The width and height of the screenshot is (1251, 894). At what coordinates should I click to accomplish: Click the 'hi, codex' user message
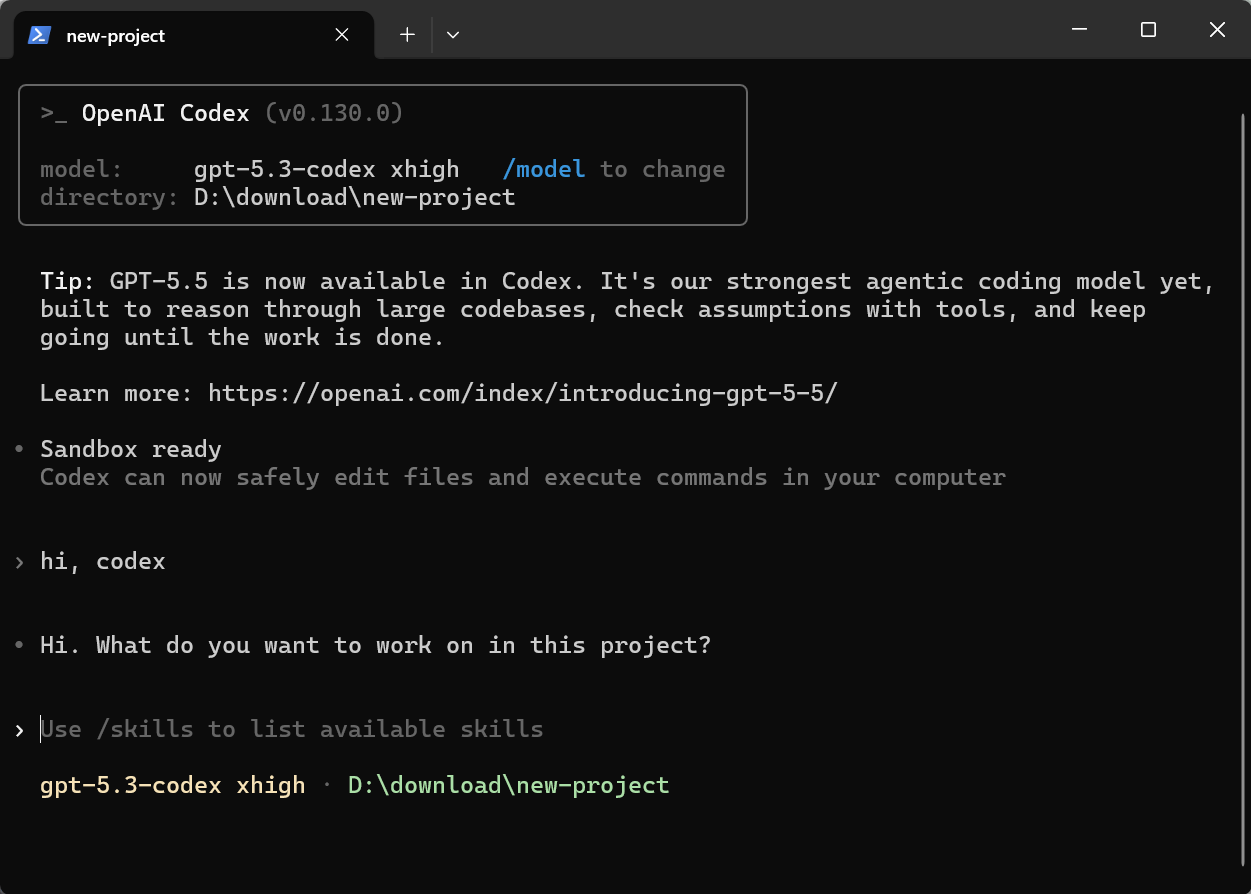click(x=103, y=561)
